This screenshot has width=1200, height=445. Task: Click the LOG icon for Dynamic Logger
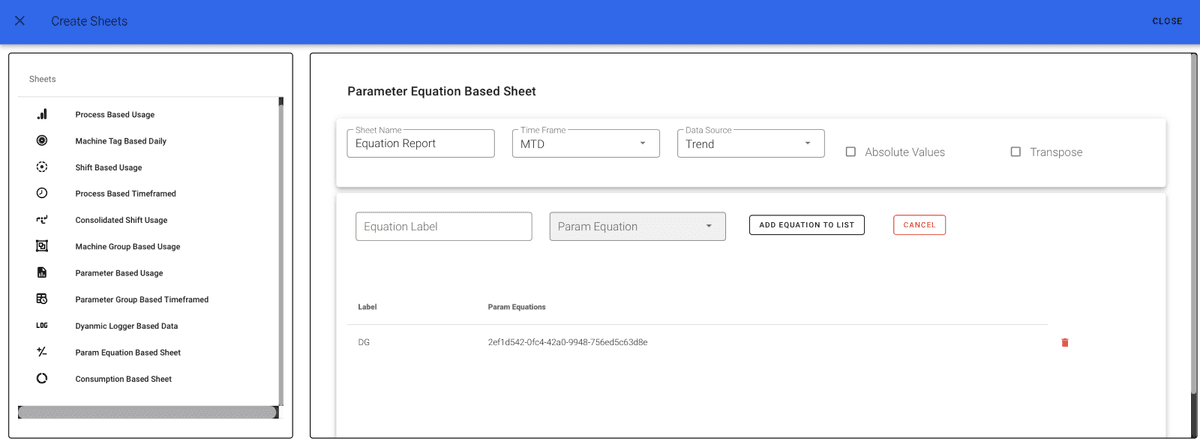tap(42, 326)
